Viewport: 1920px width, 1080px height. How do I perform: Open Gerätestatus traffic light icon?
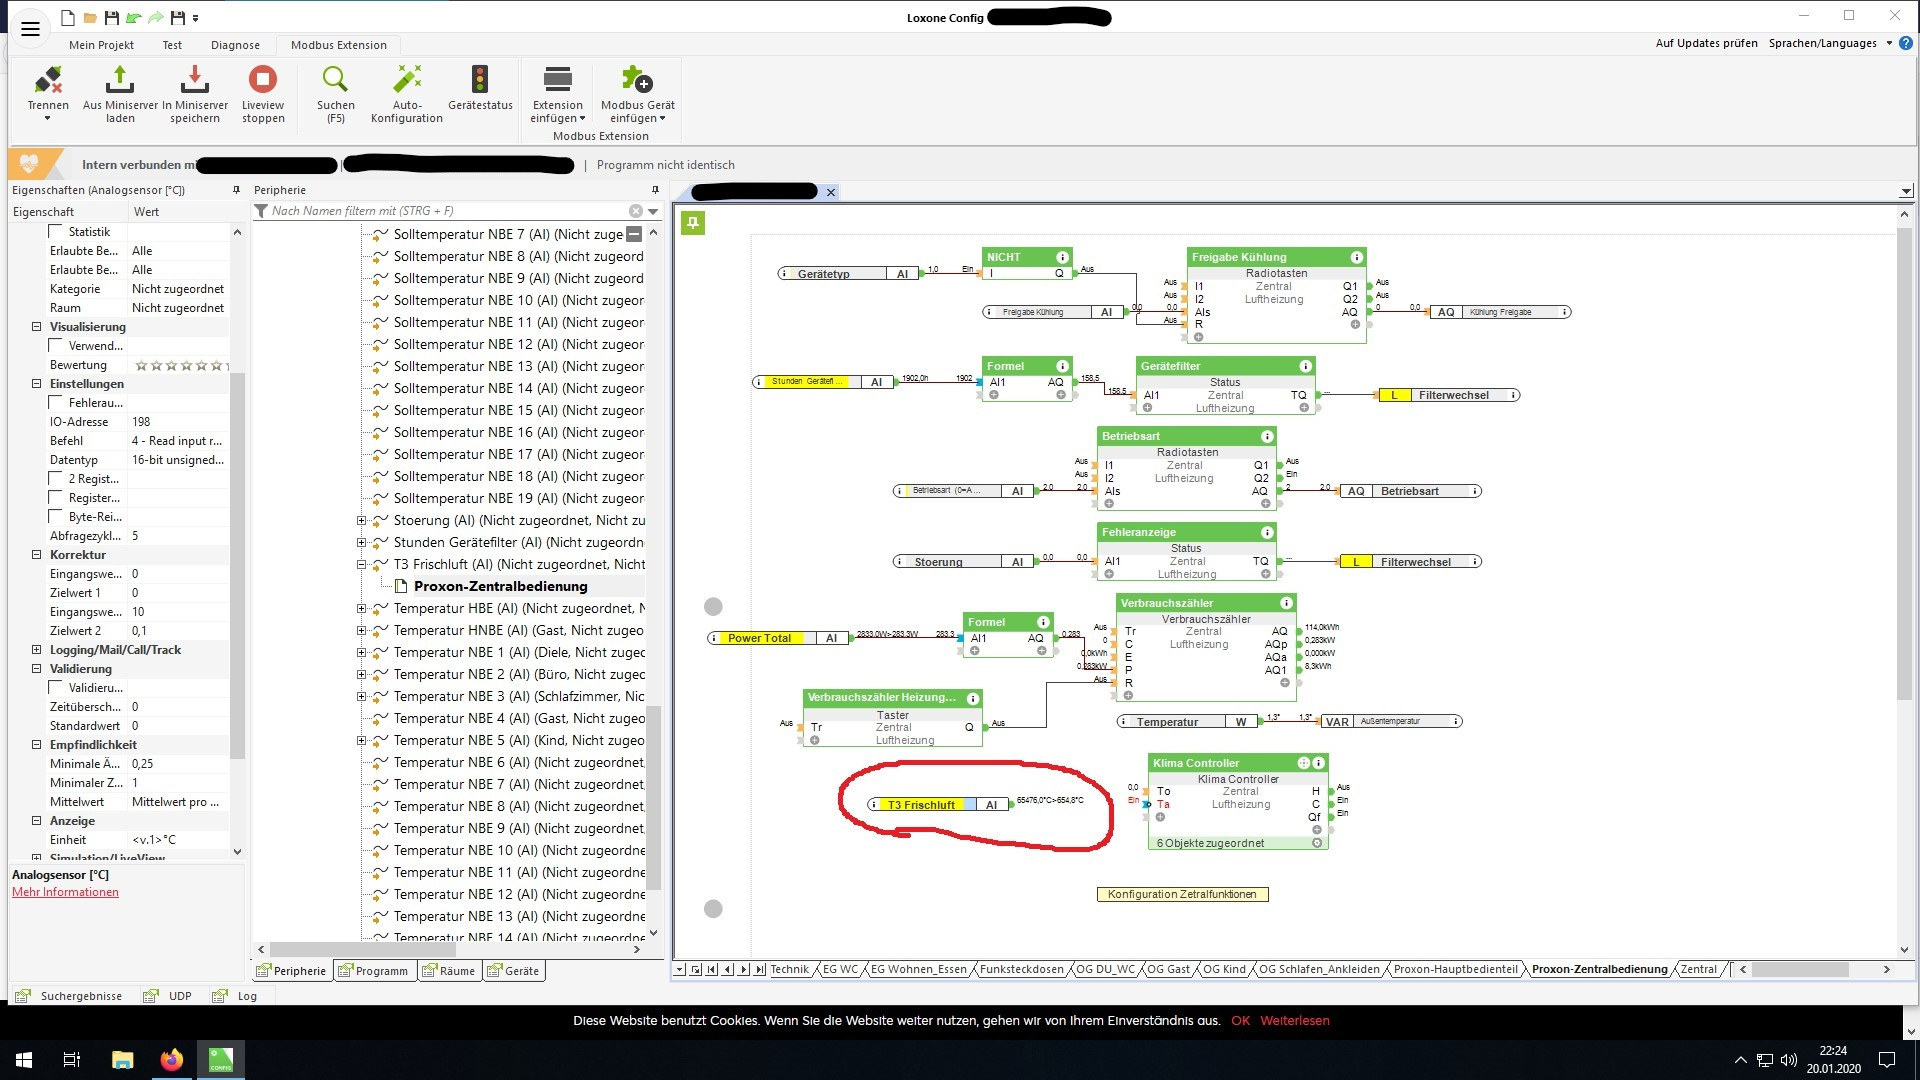[x=480, y=80]
